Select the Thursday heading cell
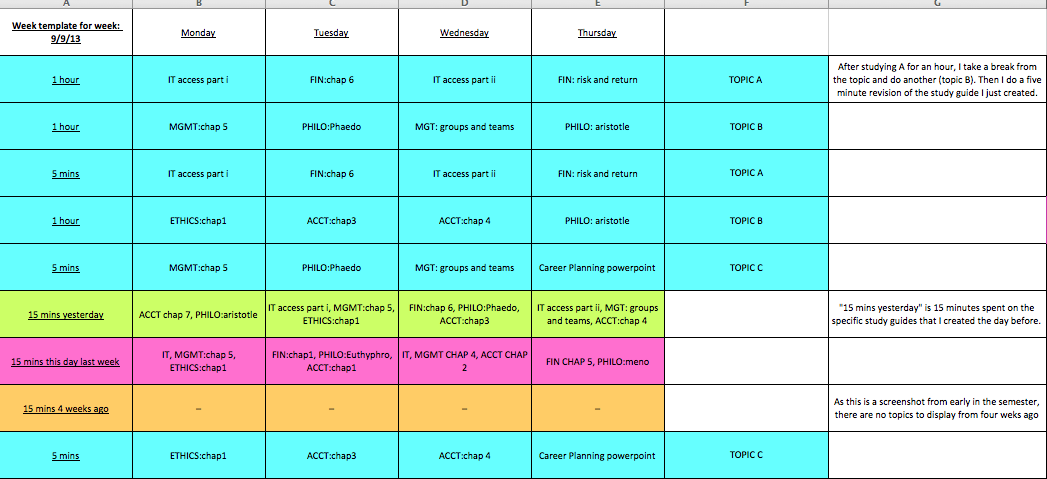 597,32
